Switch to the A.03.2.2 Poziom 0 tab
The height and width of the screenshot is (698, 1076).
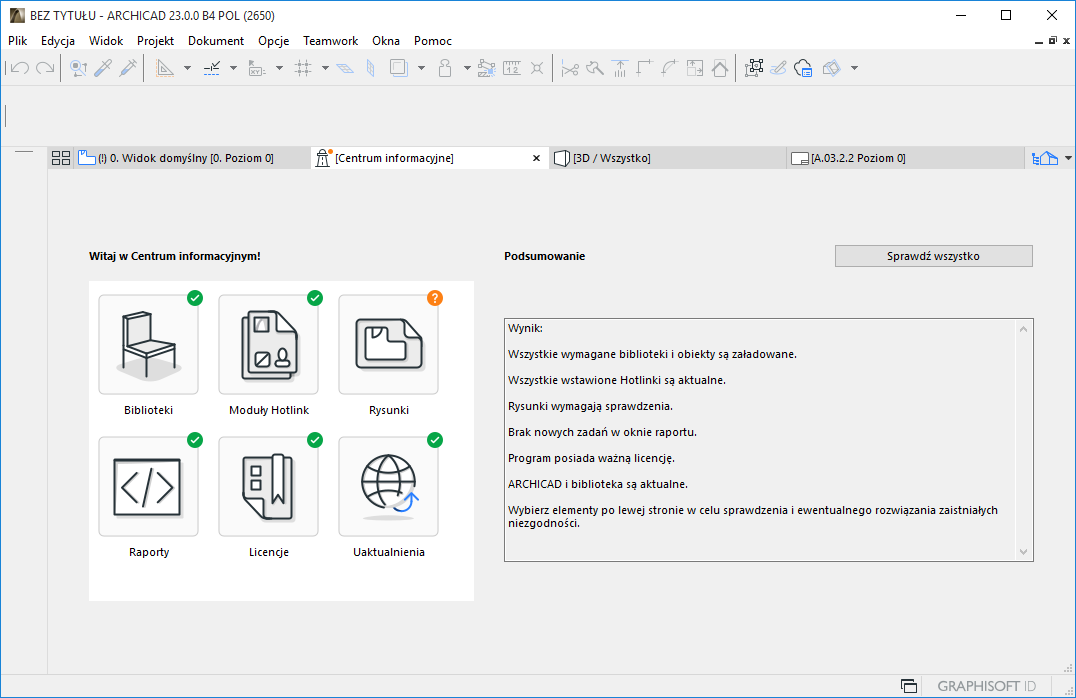[x=858, y=158]
